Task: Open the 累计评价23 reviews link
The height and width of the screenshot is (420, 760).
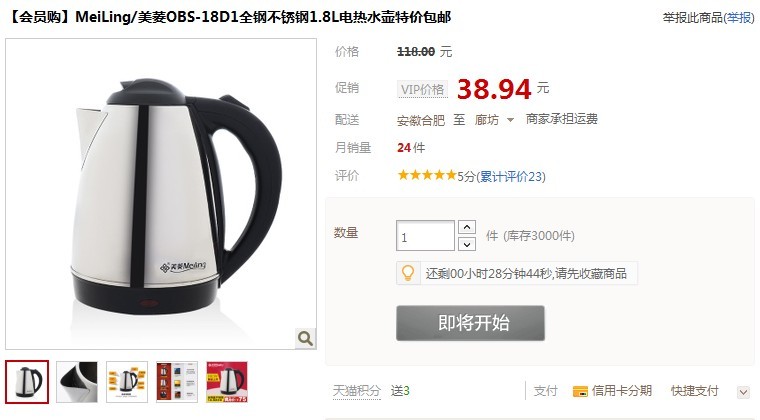Action: (x=511, y=176)
